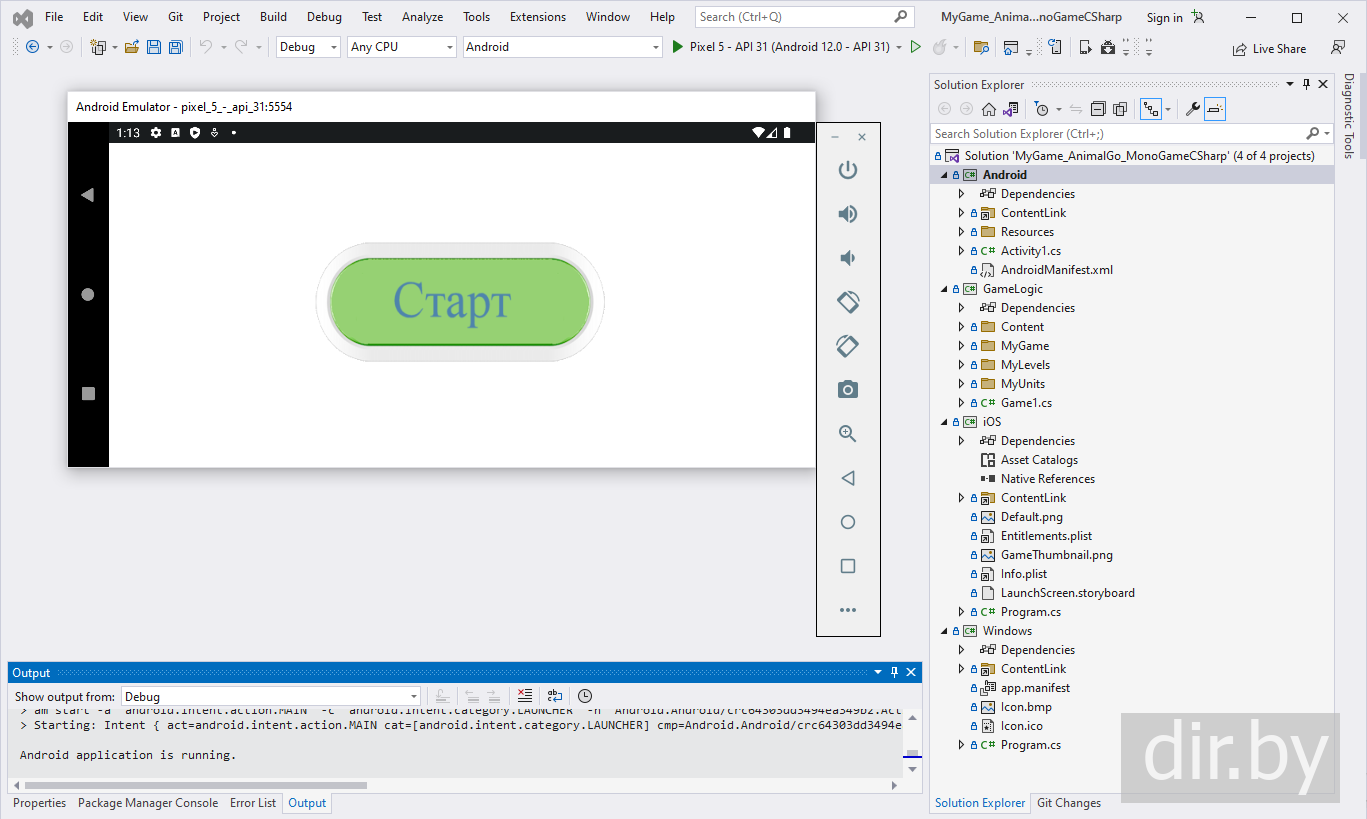Switch to the Error List tab
The image size is (1367, 819).
click(x=253, y=803)
